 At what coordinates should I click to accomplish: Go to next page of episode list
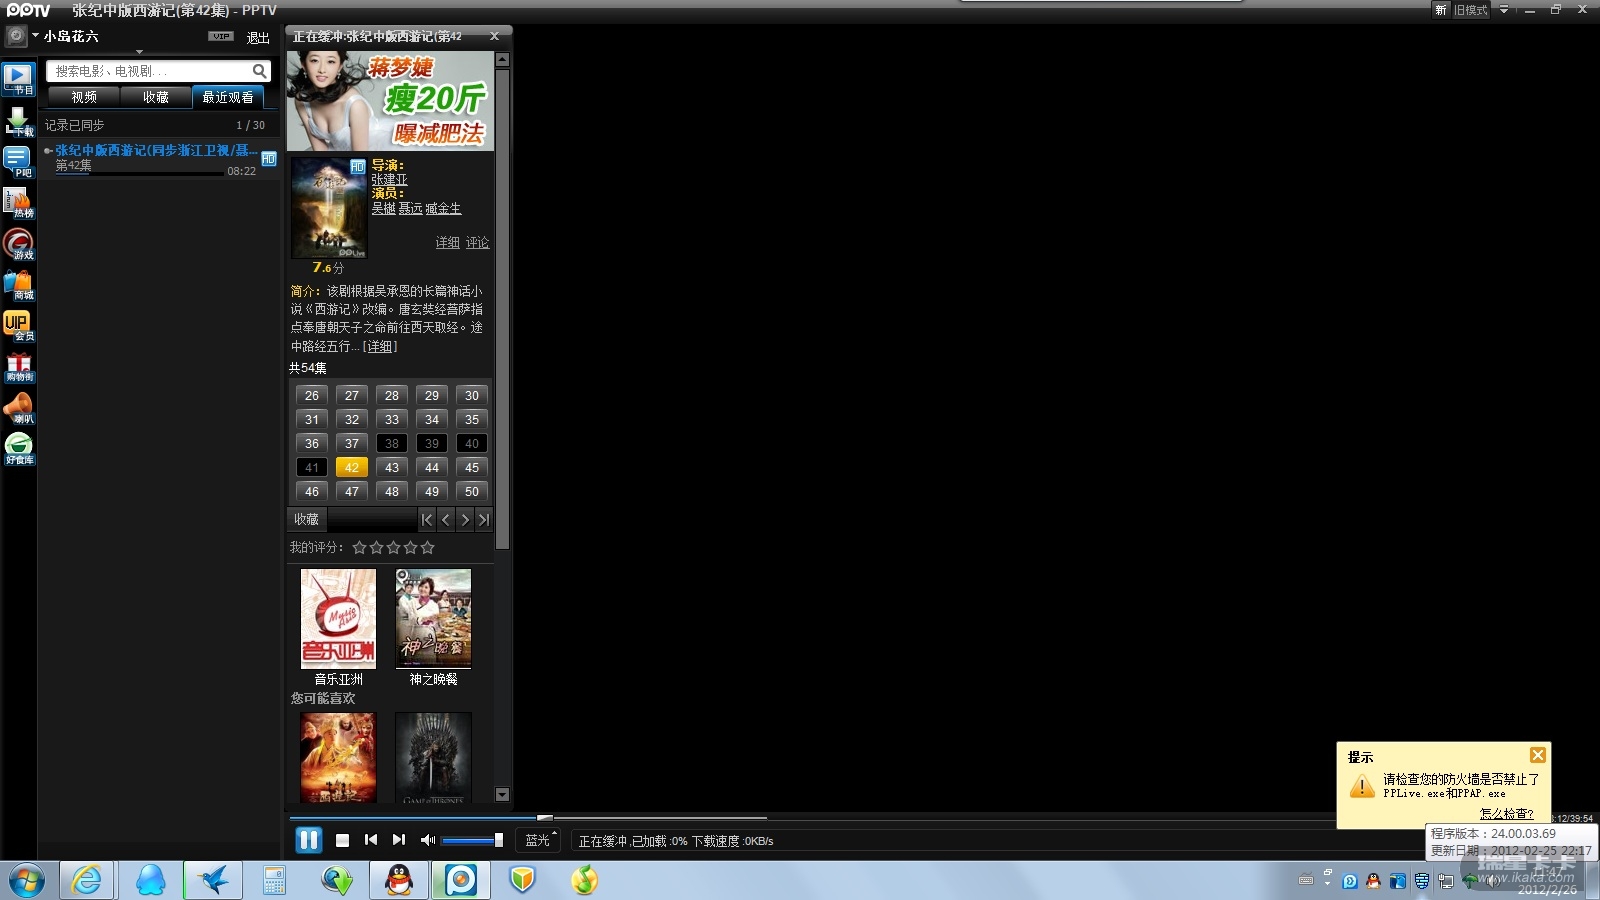click(465, 520)
